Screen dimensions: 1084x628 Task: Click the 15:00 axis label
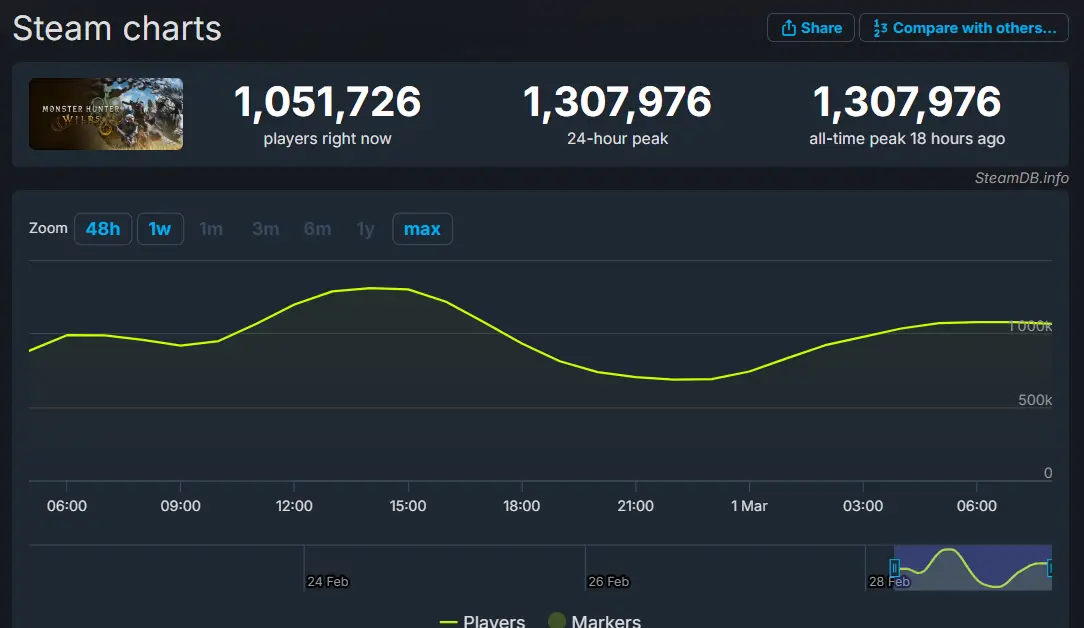tap(408, 506)
